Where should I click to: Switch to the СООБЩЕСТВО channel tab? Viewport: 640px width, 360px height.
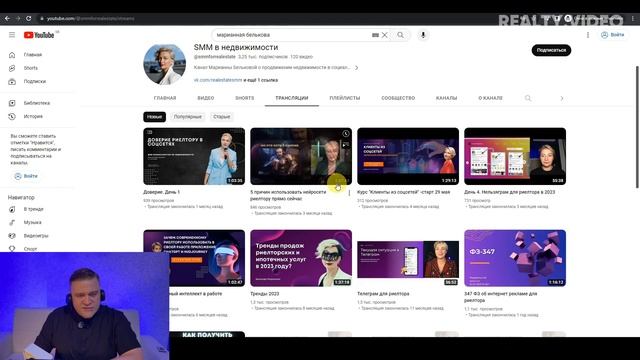(398, 98)
